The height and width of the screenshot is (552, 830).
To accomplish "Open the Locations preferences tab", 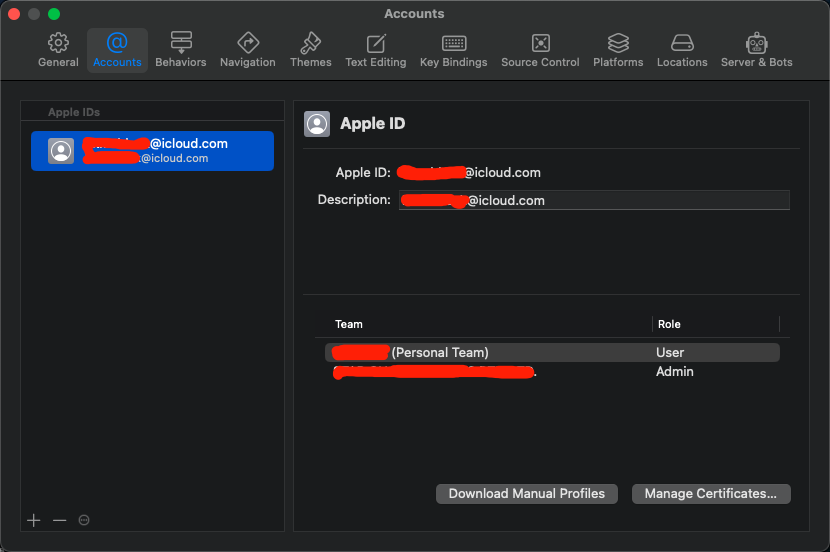I will pyautogui.click(x=682, y=51).
